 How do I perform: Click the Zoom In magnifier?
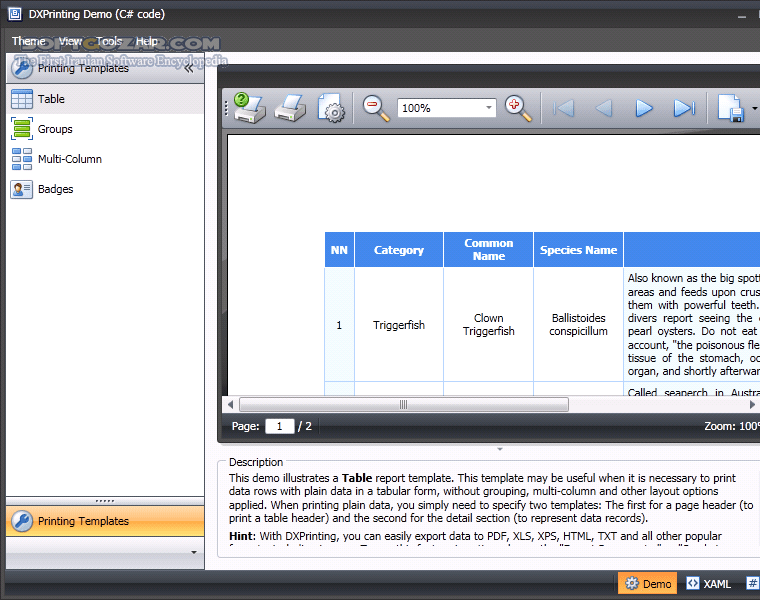[x=518, y=108]
